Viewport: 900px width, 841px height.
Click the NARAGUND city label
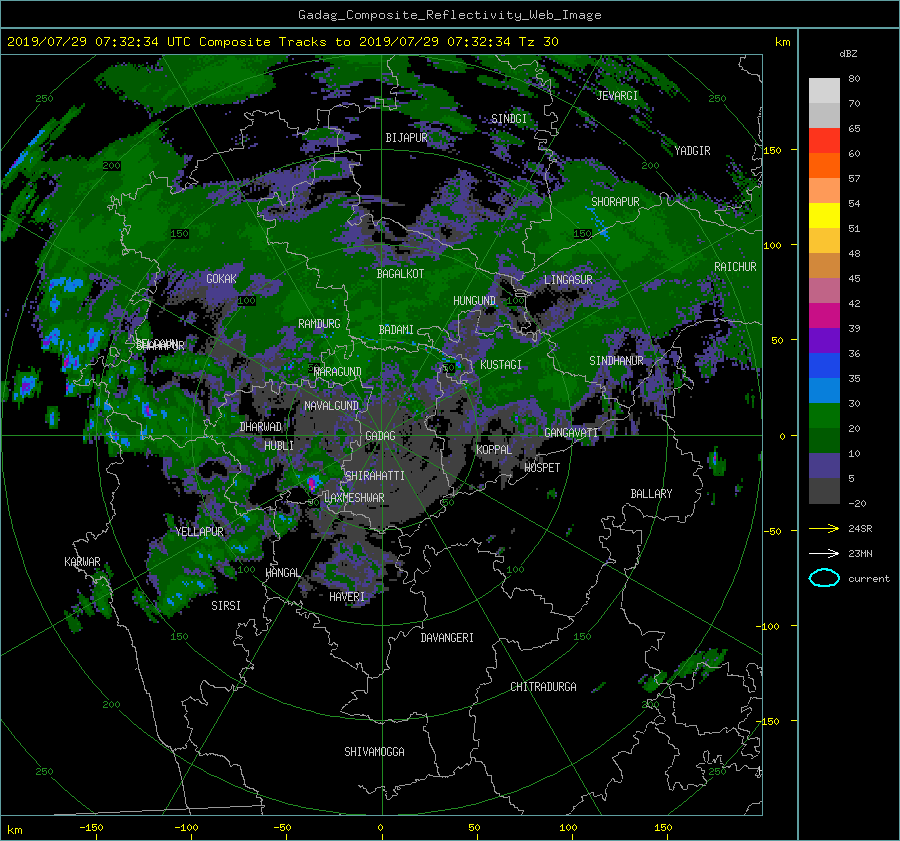coord(338,372)
